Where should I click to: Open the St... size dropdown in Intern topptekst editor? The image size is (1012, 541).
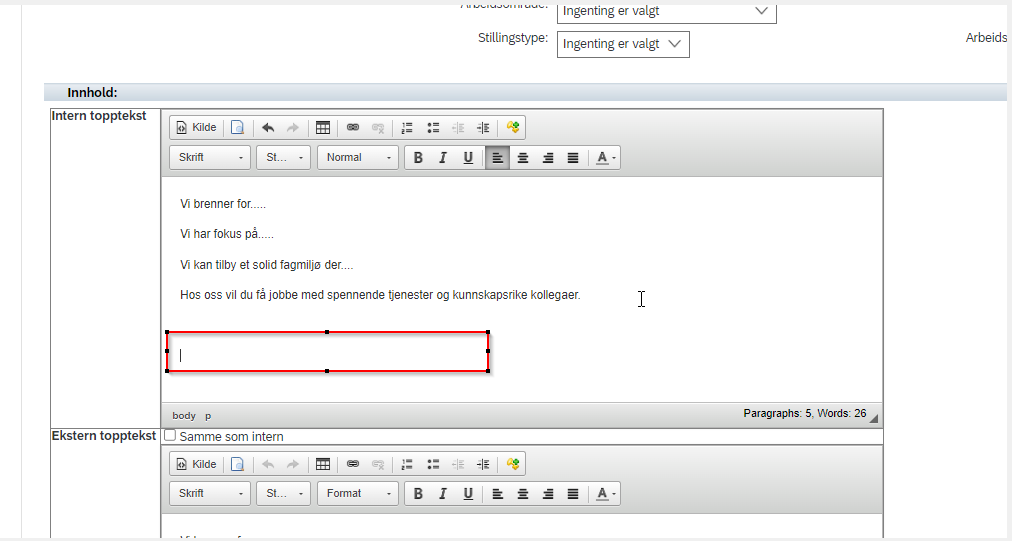283,158
